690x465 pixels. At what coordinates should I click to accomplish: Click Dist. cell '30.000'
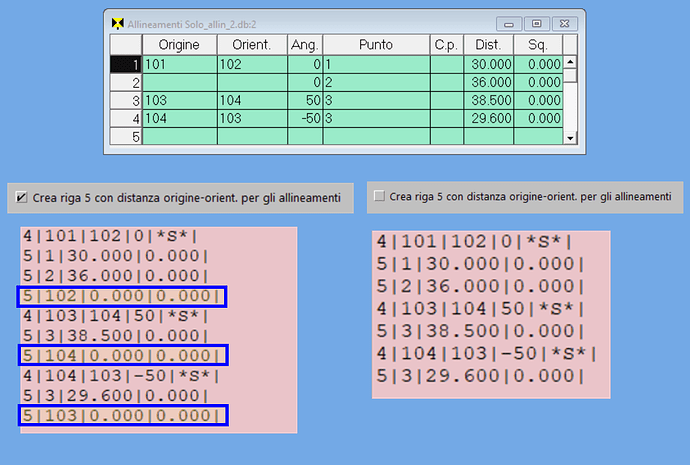(x=488, y=65)
